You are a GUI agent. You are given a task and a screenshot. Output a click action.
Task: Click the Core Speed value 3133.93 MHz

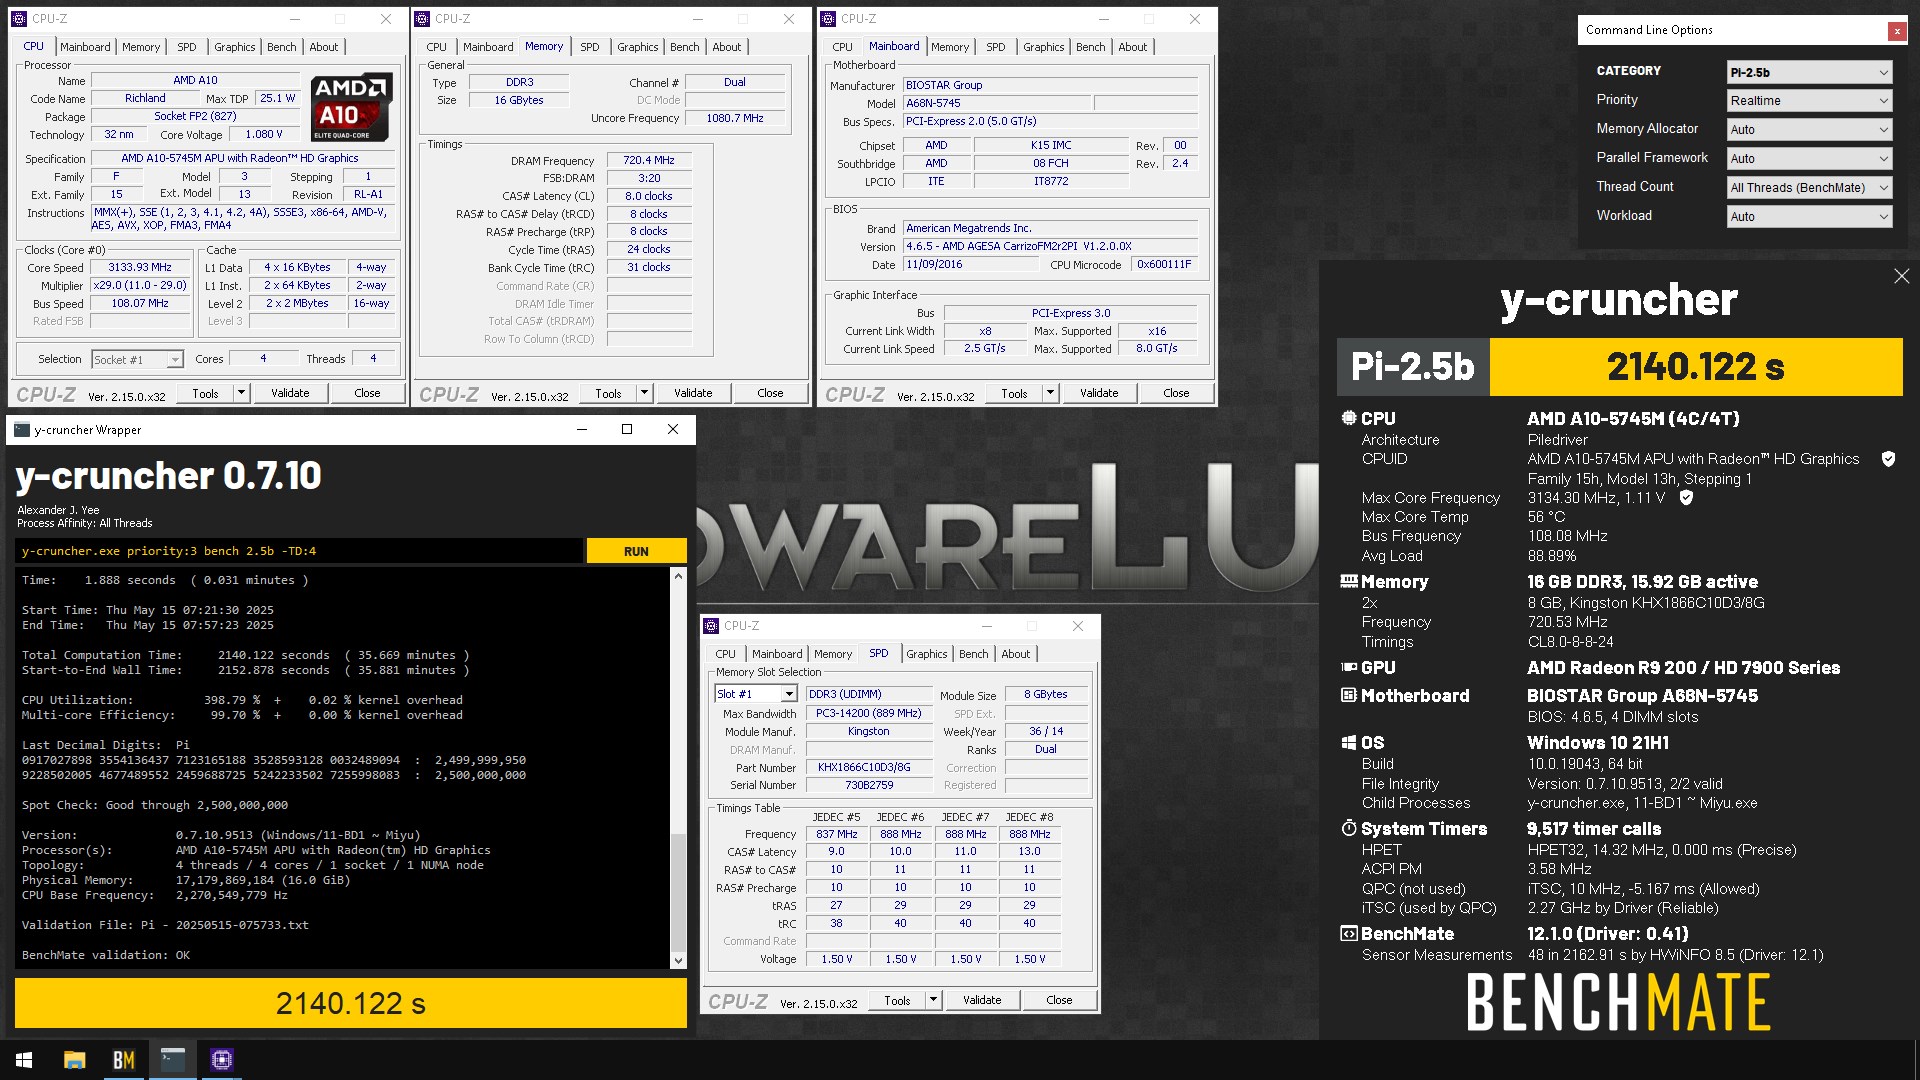pos(140,268)
